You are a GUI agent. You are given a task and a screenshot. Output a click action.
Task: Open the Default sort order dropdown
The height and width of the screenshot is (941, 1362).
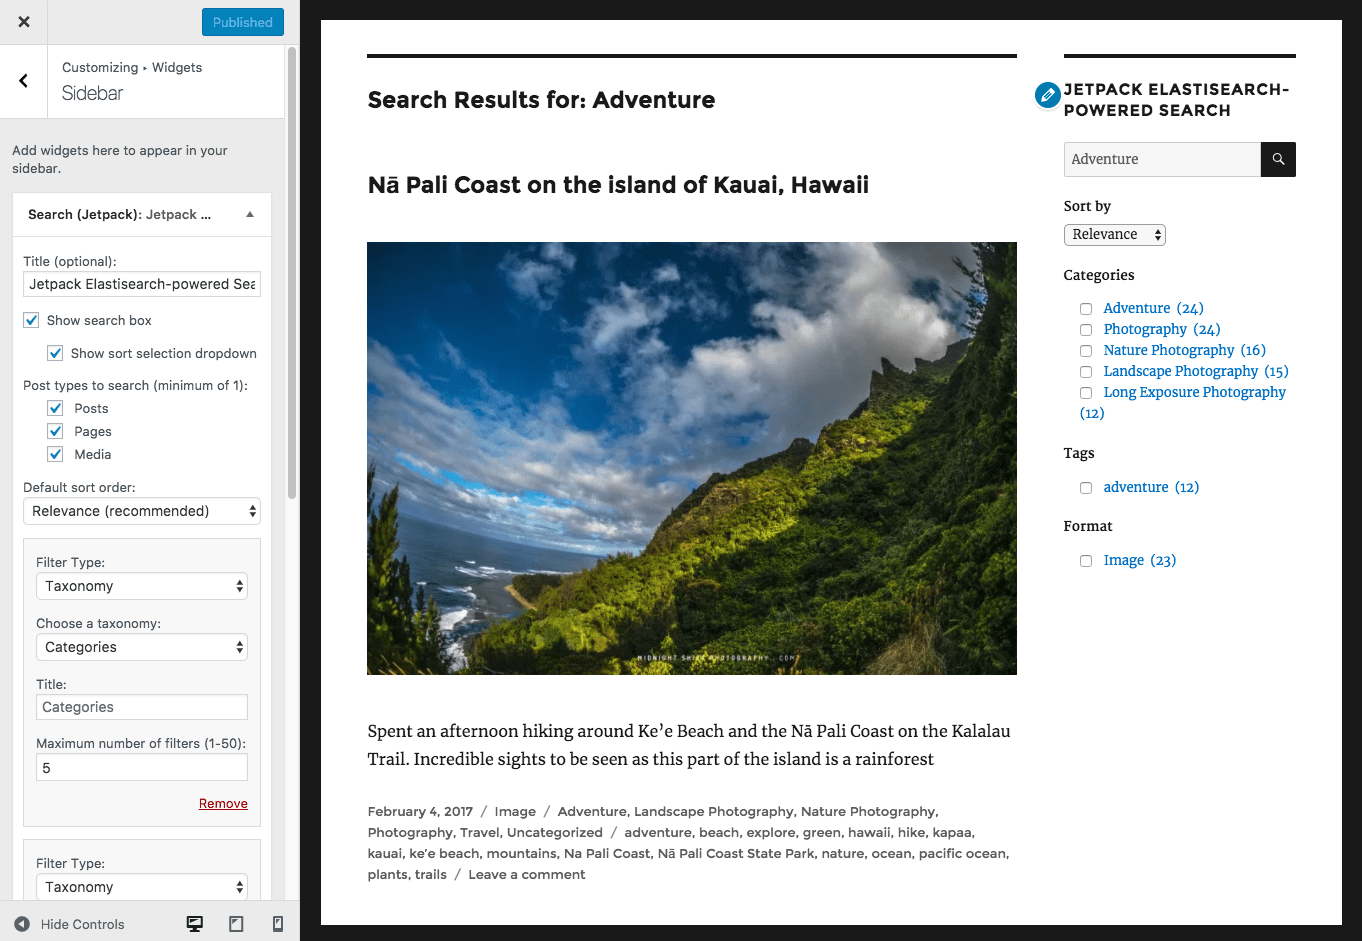tap(141, 511)
